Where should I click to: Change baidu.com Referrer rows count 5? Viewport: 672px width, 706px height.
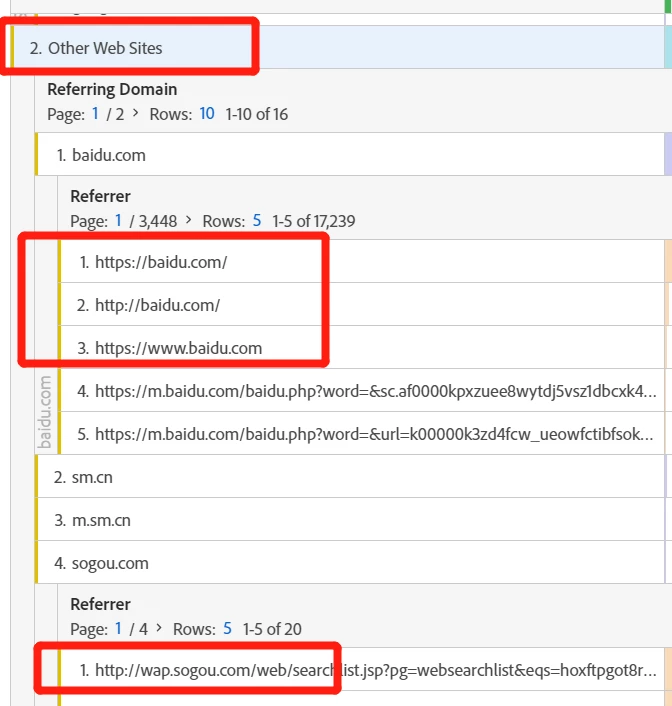(x=257, y=220)
